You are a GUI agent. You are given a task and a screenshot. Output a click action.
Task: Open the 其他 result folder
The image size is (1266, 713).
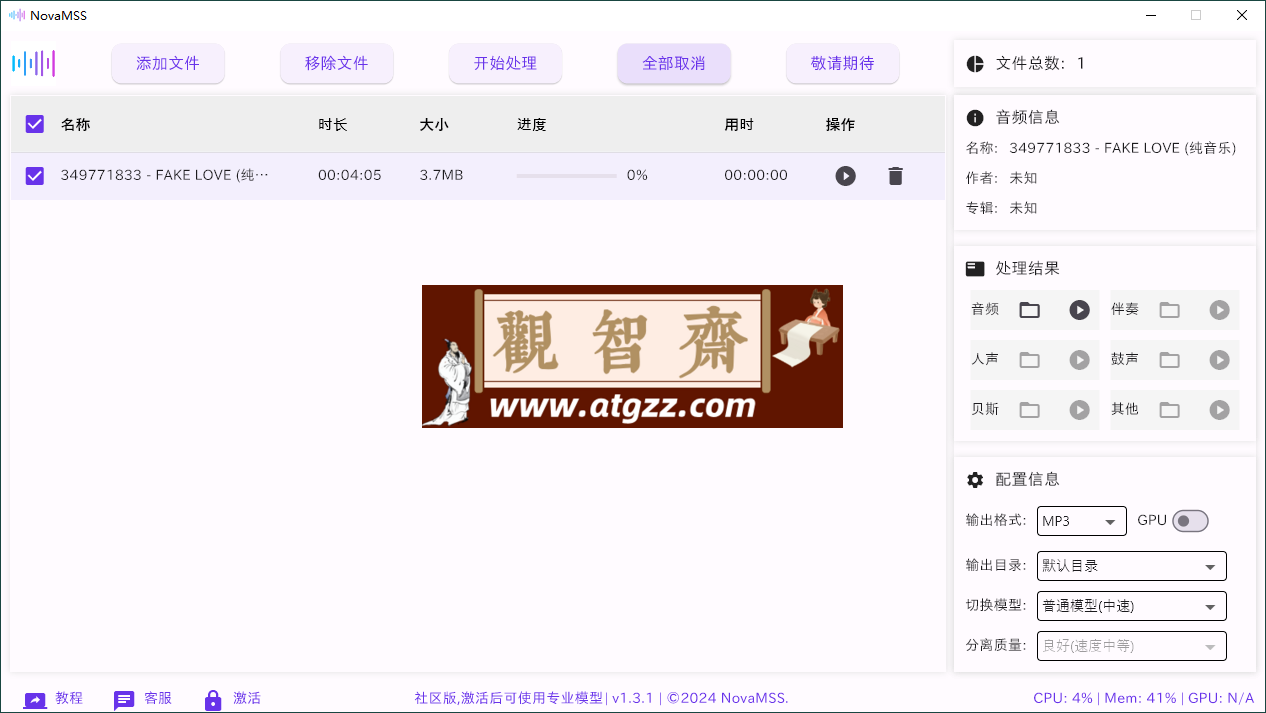click(x=1169, y=410)
